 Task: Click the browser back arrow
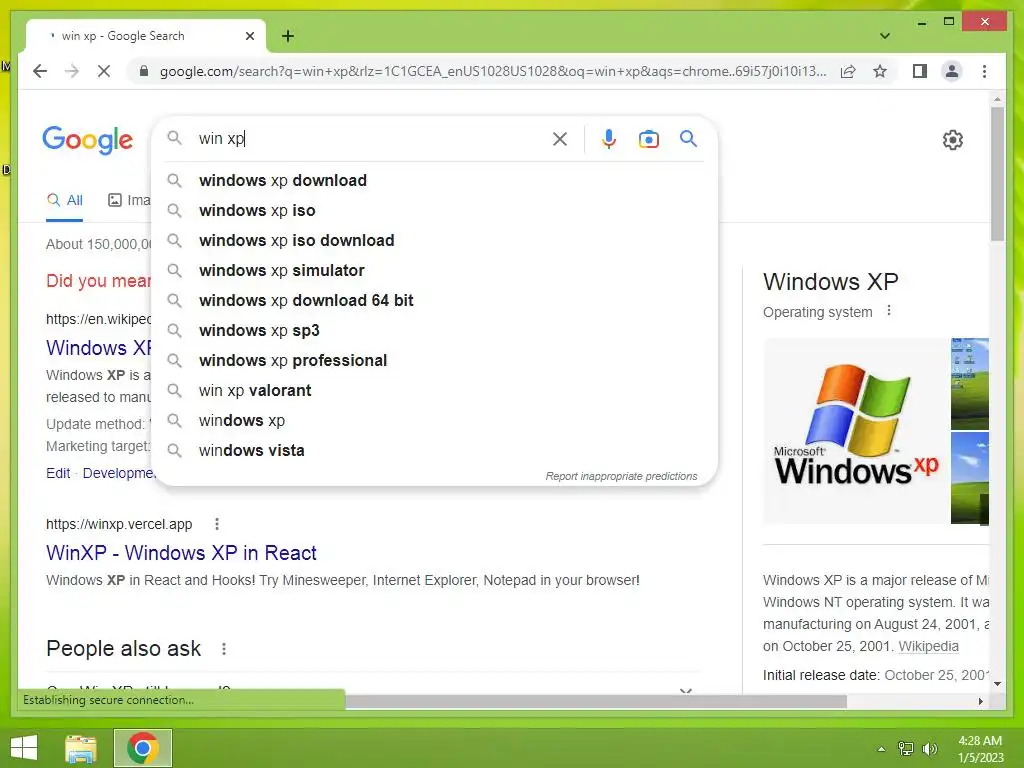40,71
